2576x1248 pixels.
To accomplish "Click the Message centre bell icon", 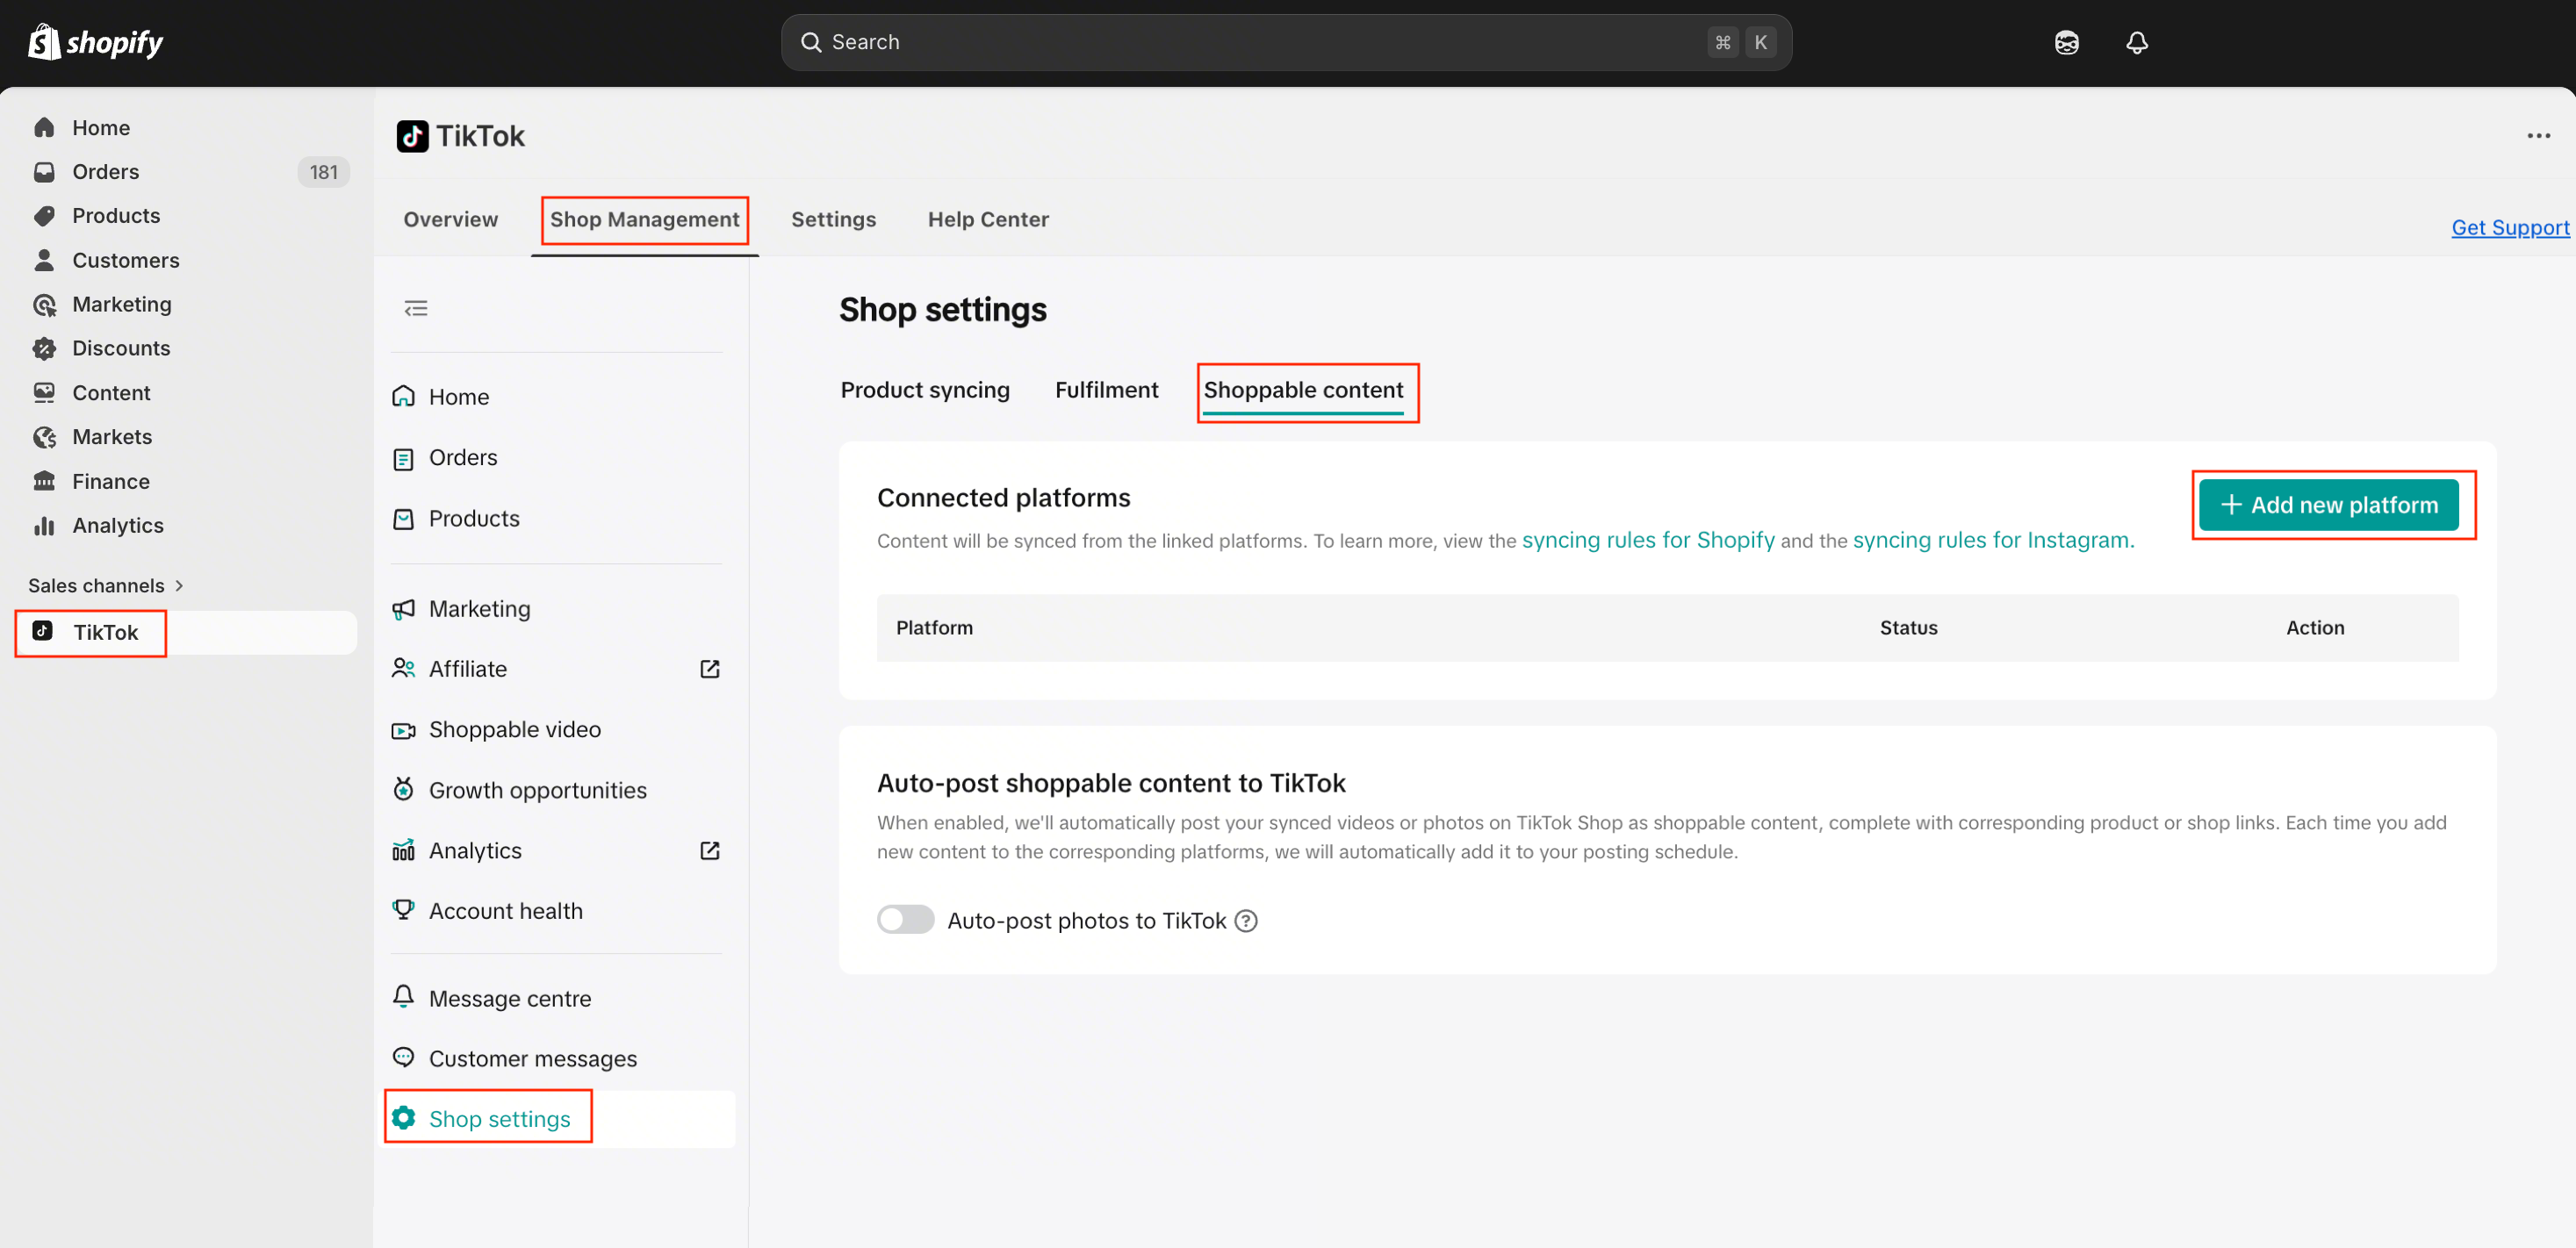I will [403, 997].
